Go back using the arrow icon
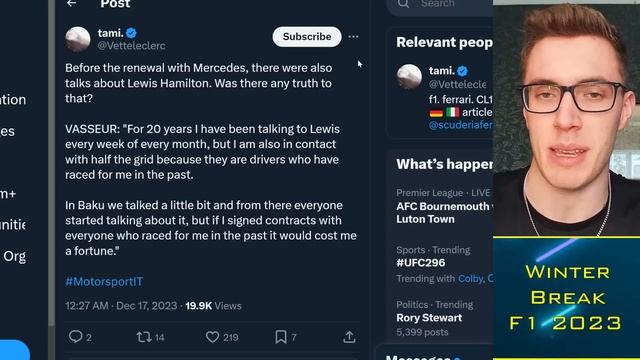Screen dimensions: 640x360 coord(72,3)
